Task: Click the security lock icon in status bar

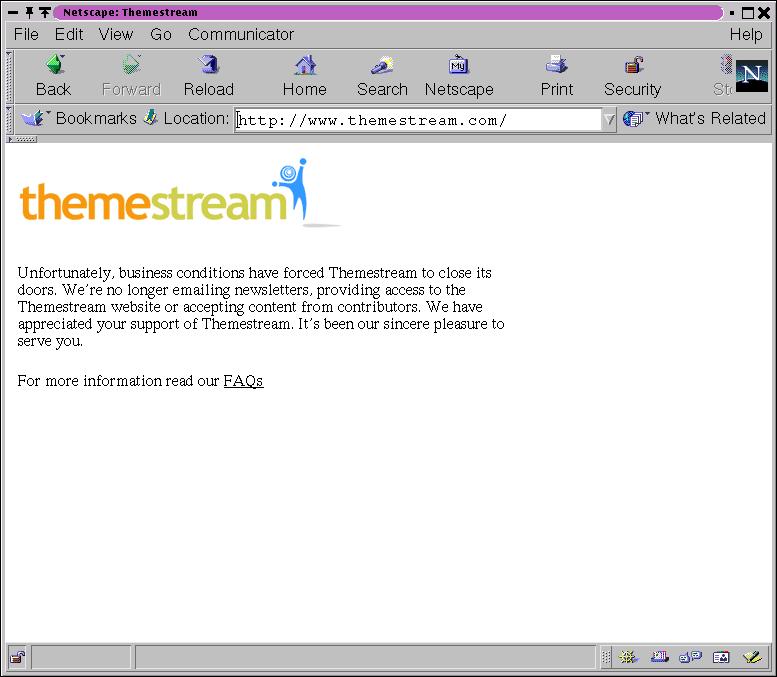Action: coord(18,658)
